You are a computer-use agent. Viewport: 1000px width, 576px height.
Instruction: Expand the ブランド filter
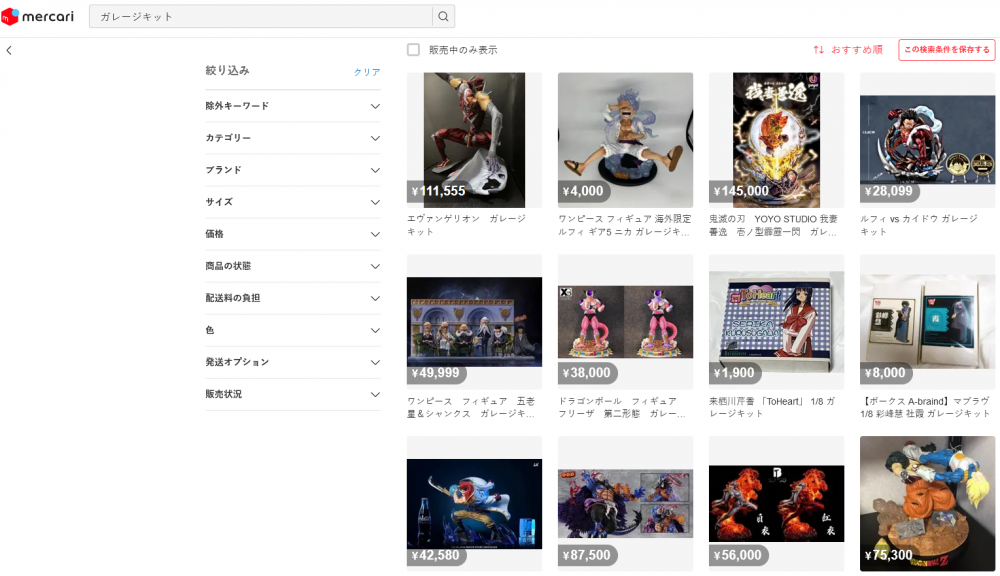point(292,170)
